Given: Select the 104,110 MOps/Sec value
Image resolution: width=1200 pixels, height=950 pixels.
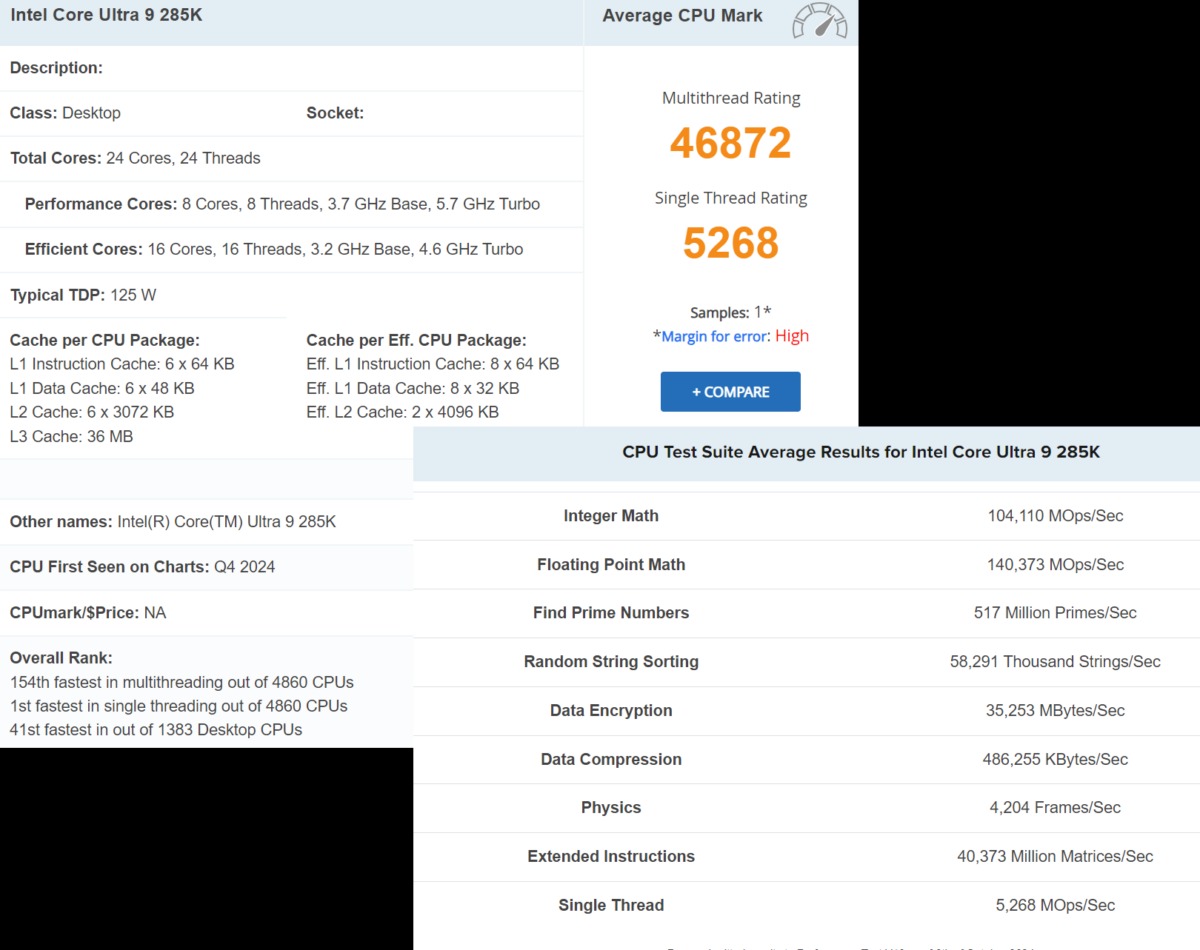Looking at the screenshot, I should (1055, 516).
